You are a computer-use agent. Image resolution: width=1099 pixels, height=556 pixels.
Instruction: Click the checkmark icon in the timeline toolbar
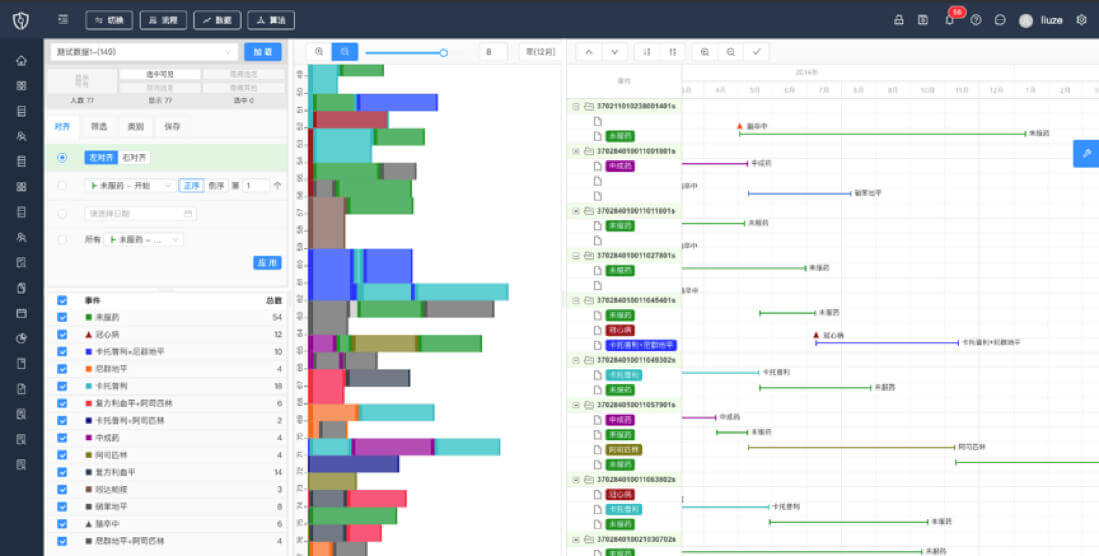click(x=756, y=52)
